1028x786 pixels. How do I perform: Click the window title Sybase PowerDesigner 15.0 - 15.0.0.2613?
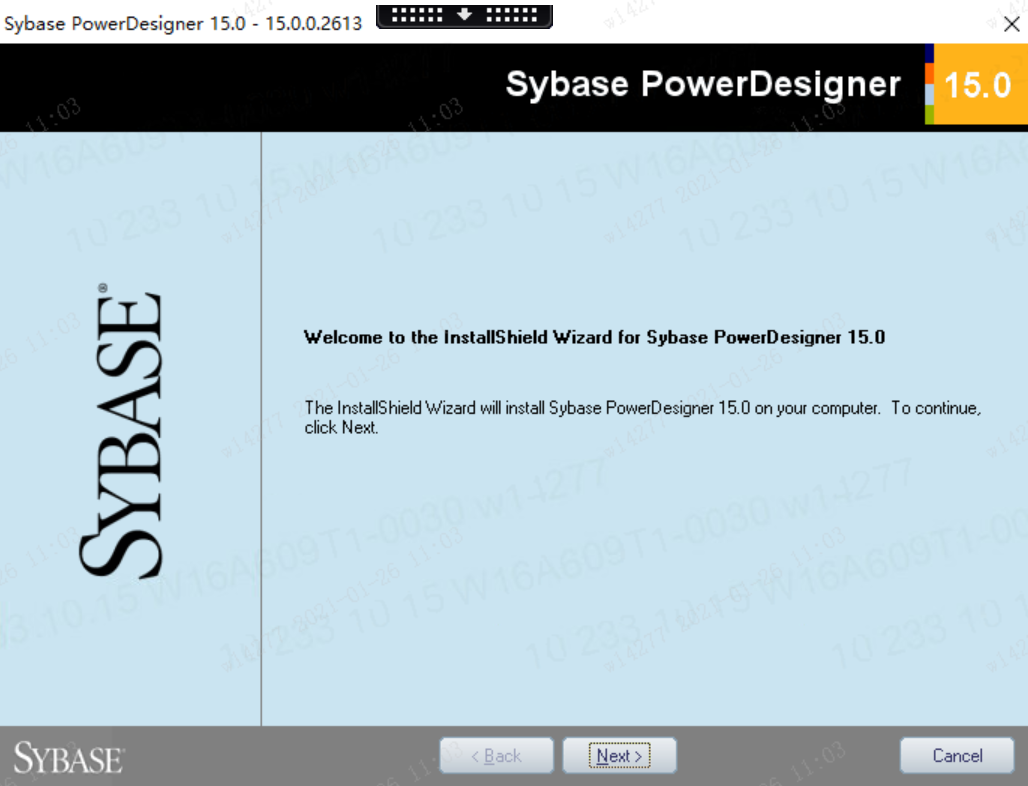(183, 24)
